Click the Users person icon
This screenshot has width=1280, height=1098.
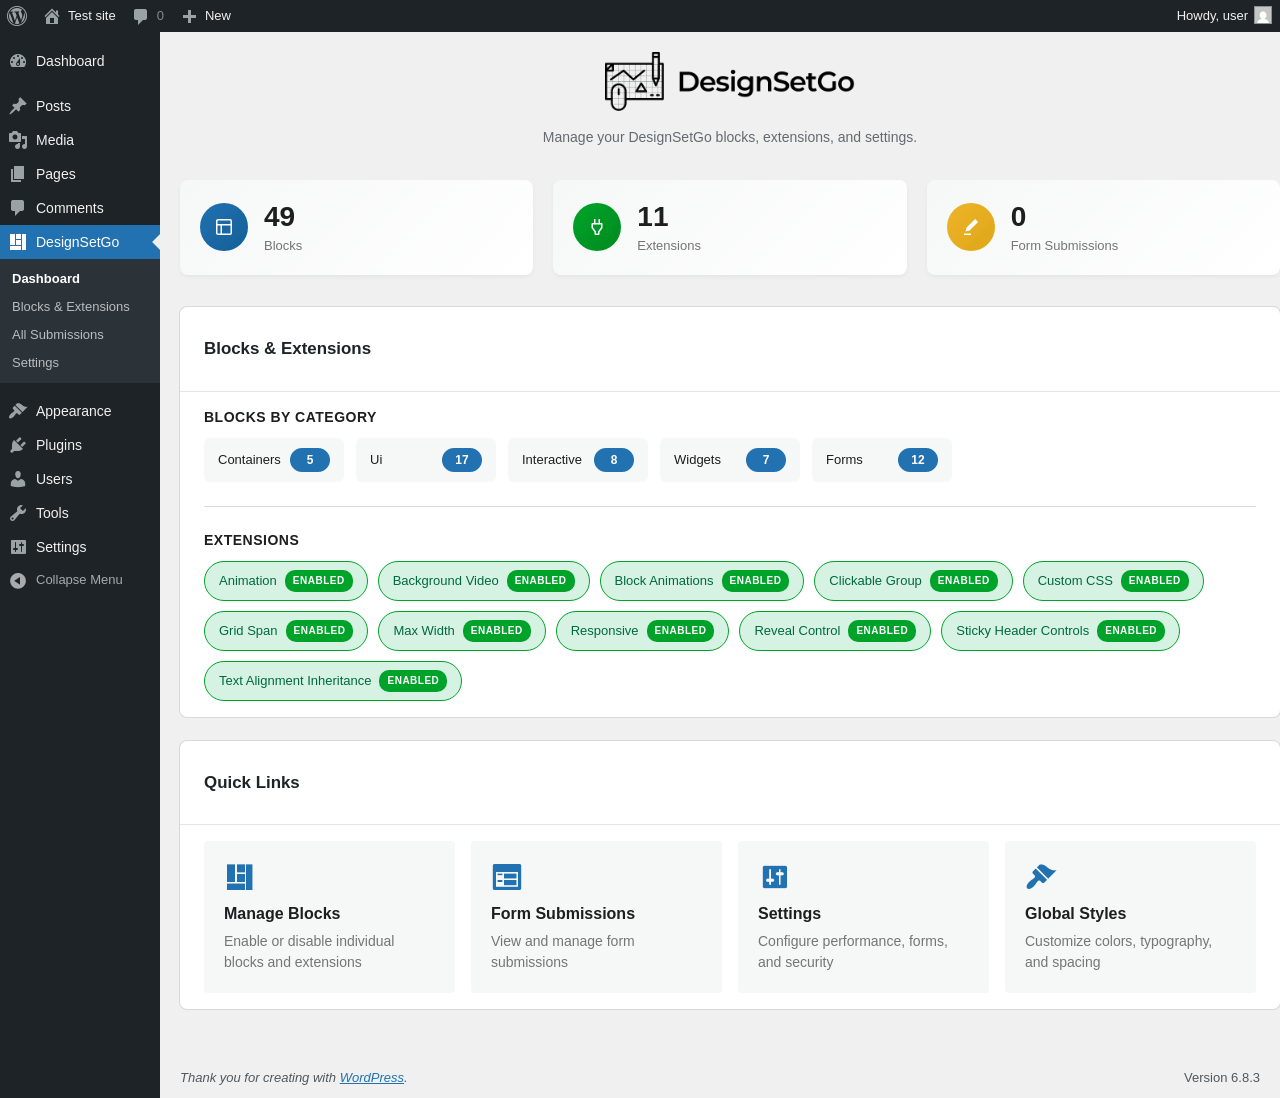pos(18,479)
